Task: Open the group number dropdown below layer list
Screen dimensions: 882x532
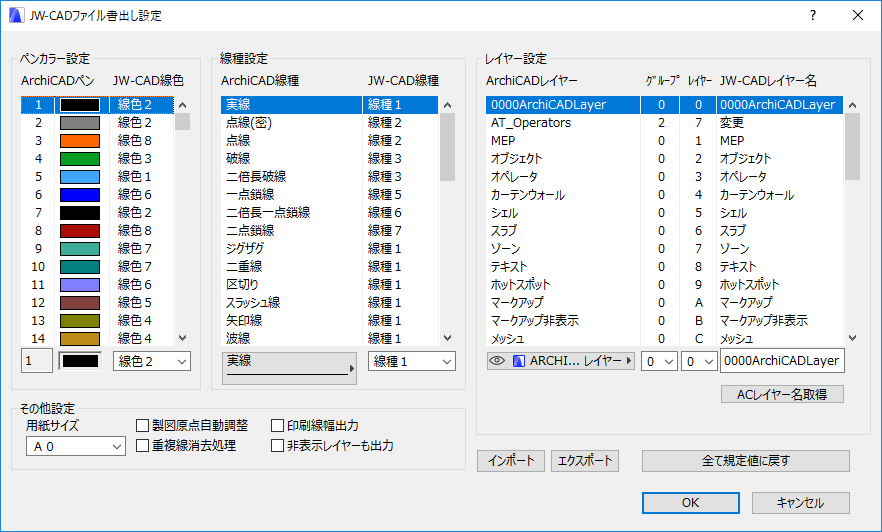Action: coord(659,361)
